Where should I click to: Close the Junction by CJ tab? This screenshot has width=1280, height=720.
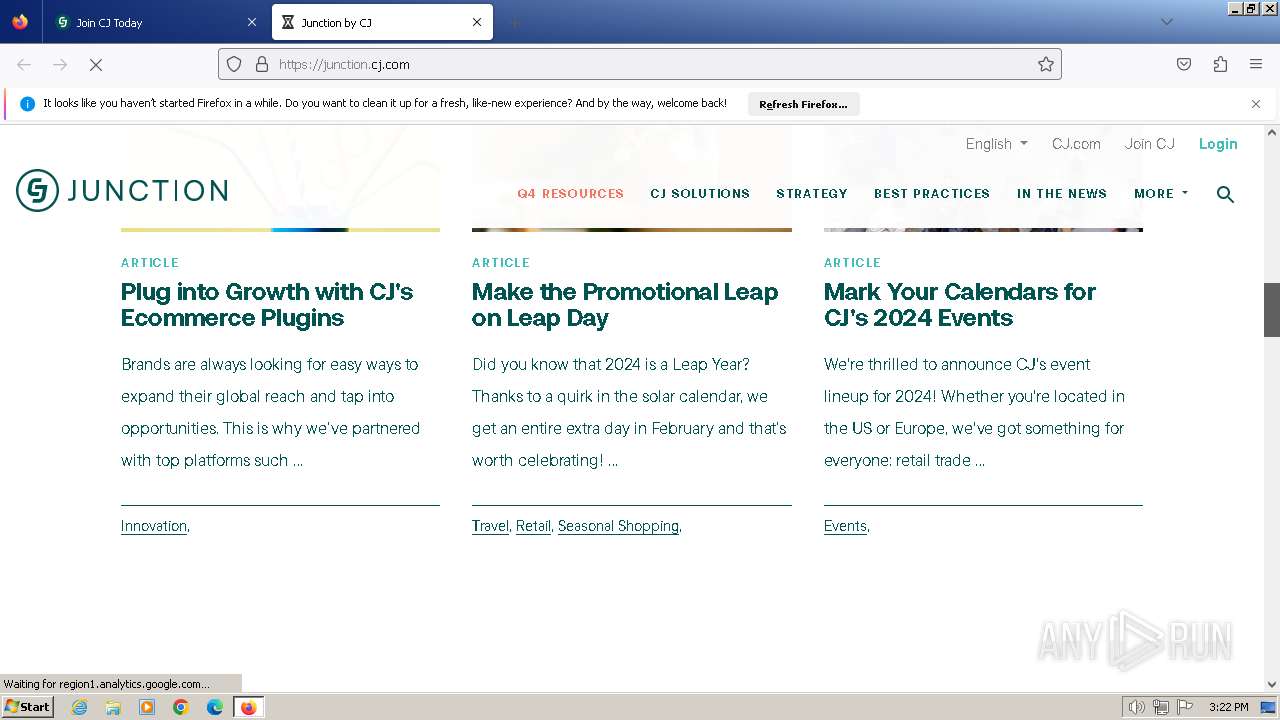coord(477,22)
